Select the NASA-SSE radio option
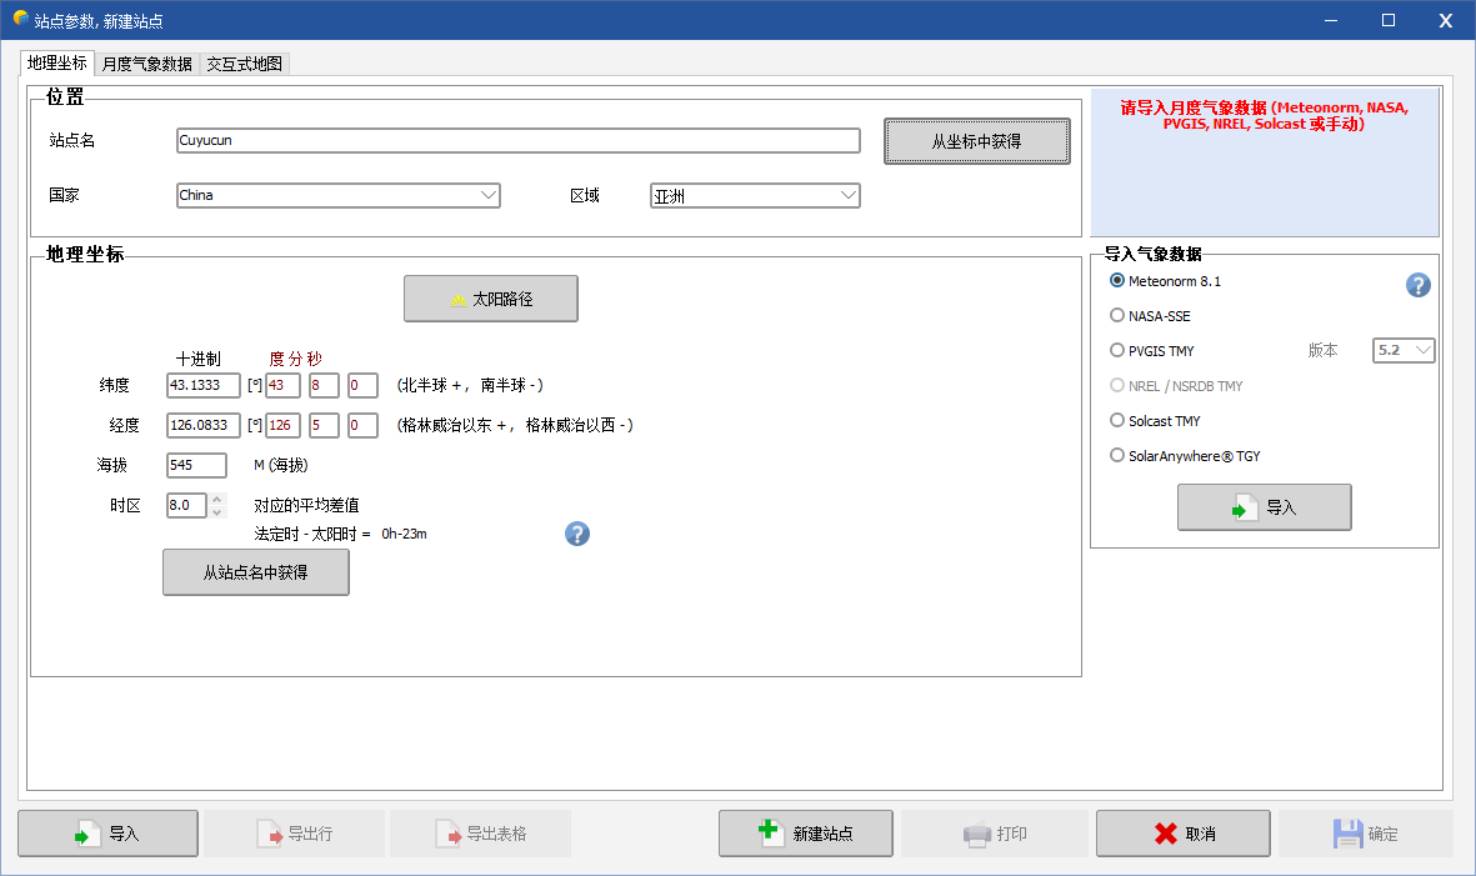1476x876 pixels. click(1117, 316)
